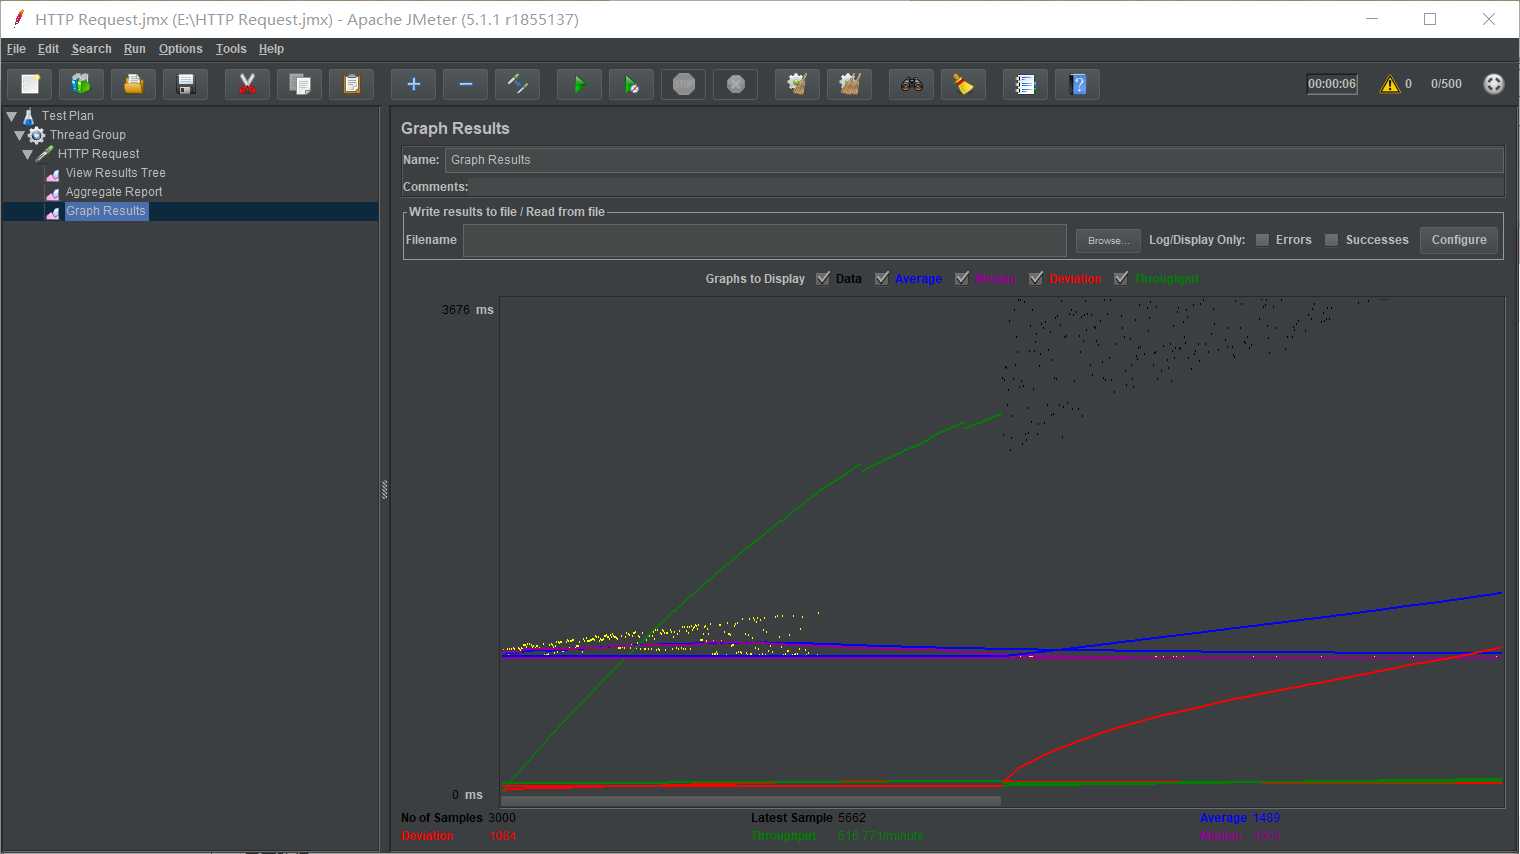The width and height of the screenshot is (1520, 854).
Task: Select the Test Plan tree item
Action: click(x=68, y=116)
